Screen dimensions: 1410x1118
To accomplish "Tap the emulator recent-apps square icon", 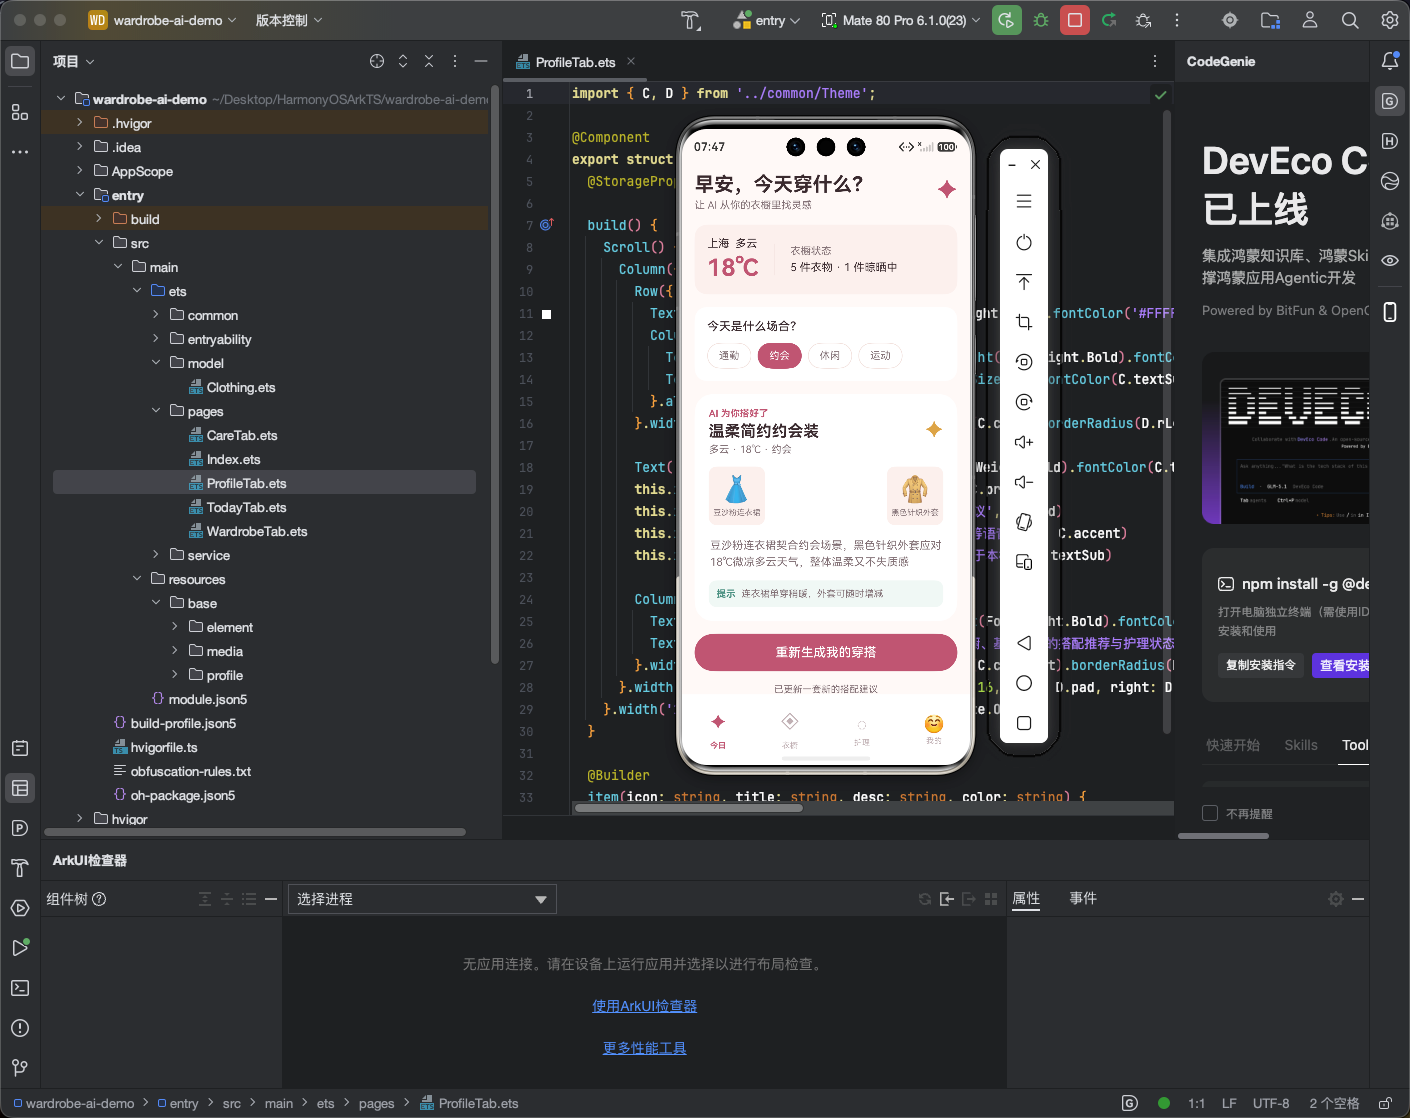I will (x=1024, y=723).
